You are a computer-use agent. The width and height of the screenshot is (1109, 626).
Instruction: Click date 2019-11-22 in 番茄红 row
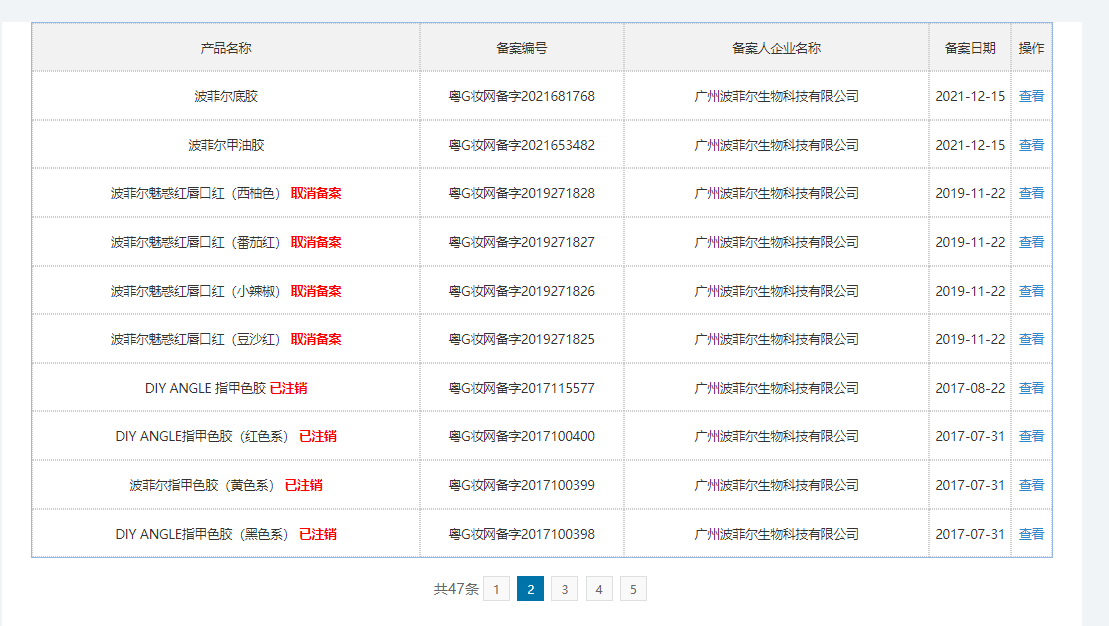pyautogui.click(x=970, y=242)
